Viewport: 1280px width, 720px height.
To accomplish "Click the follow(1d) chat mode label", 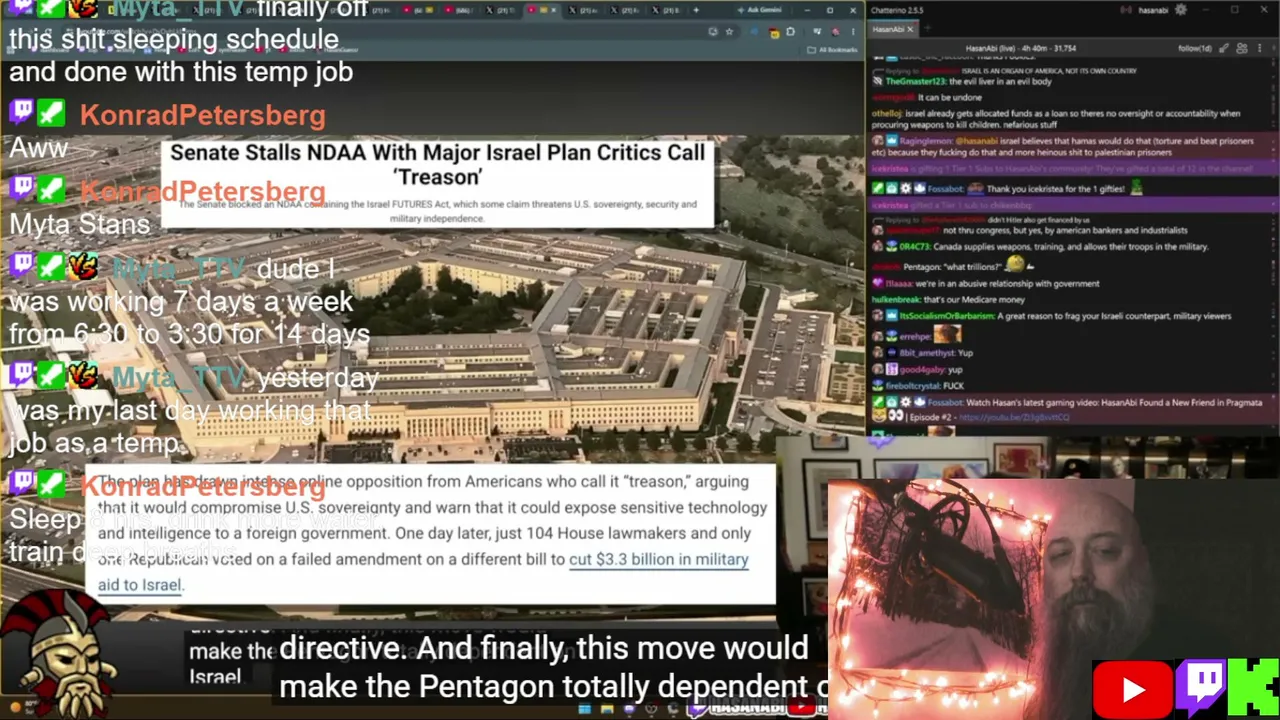I will click(x=1195, y=48).
